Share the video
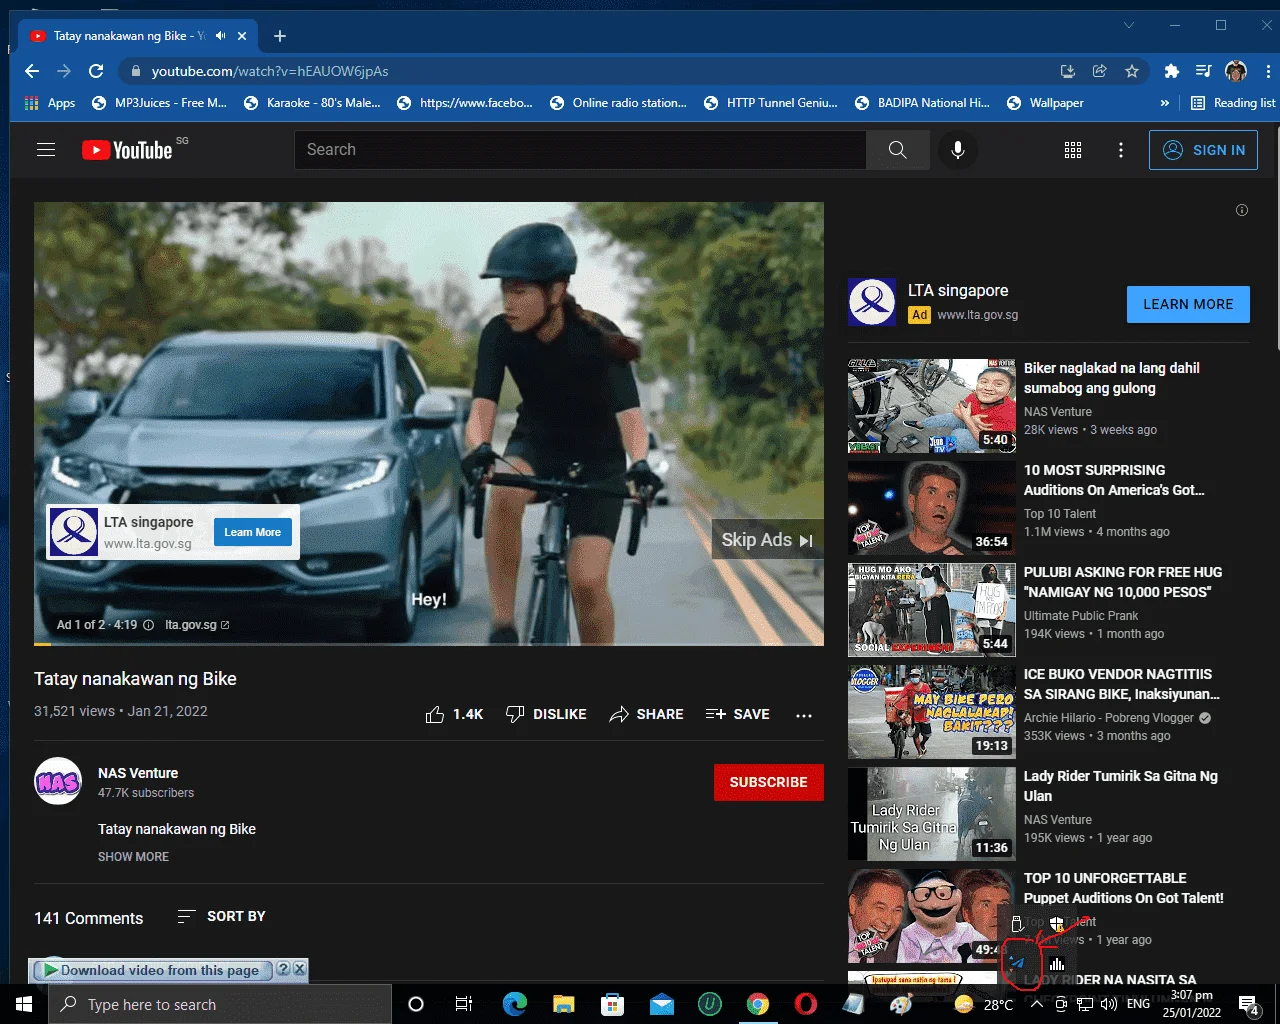Viewport: 1280px width, 1024px height. point(646,714)
